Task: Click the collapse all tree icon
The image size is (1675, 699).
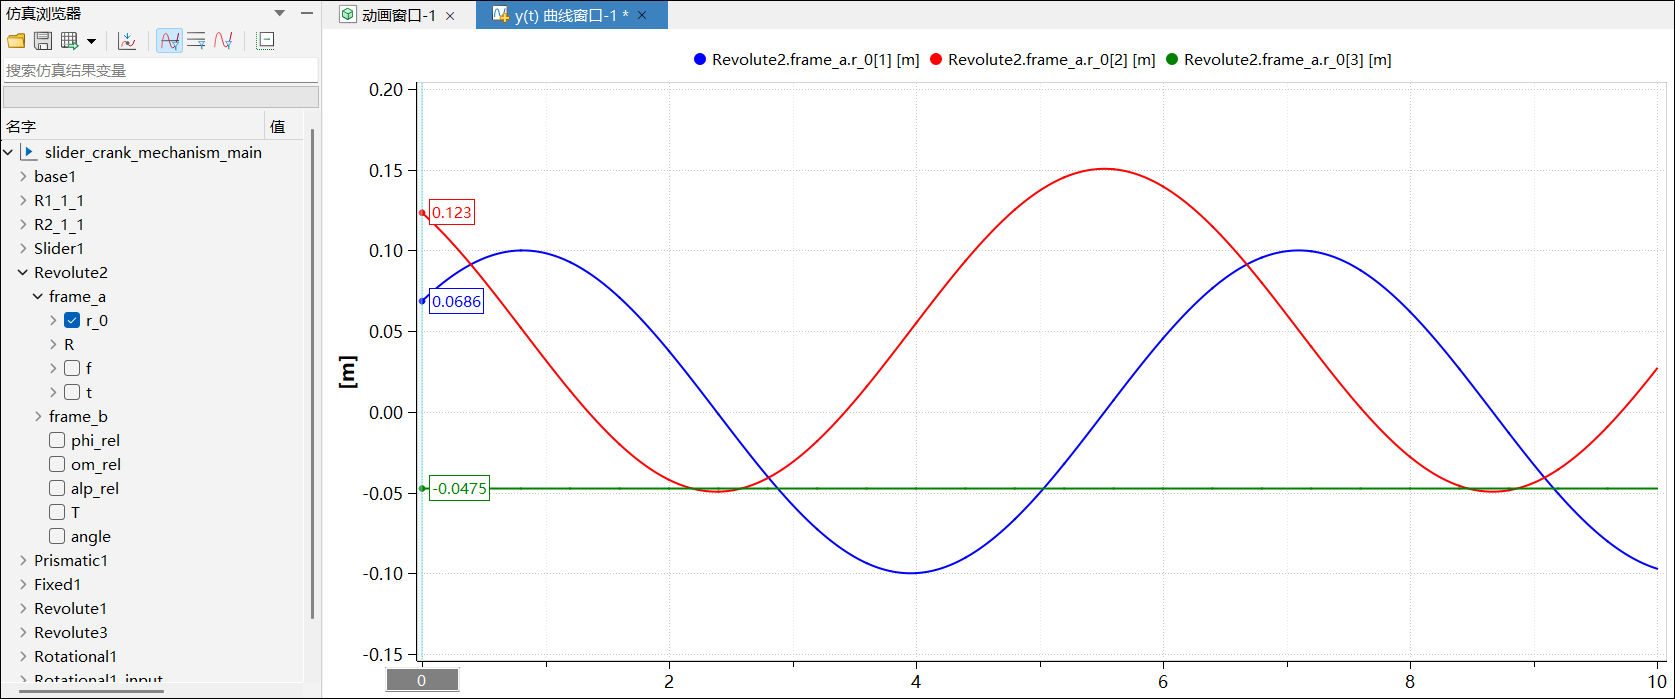Action: (265, 41)
